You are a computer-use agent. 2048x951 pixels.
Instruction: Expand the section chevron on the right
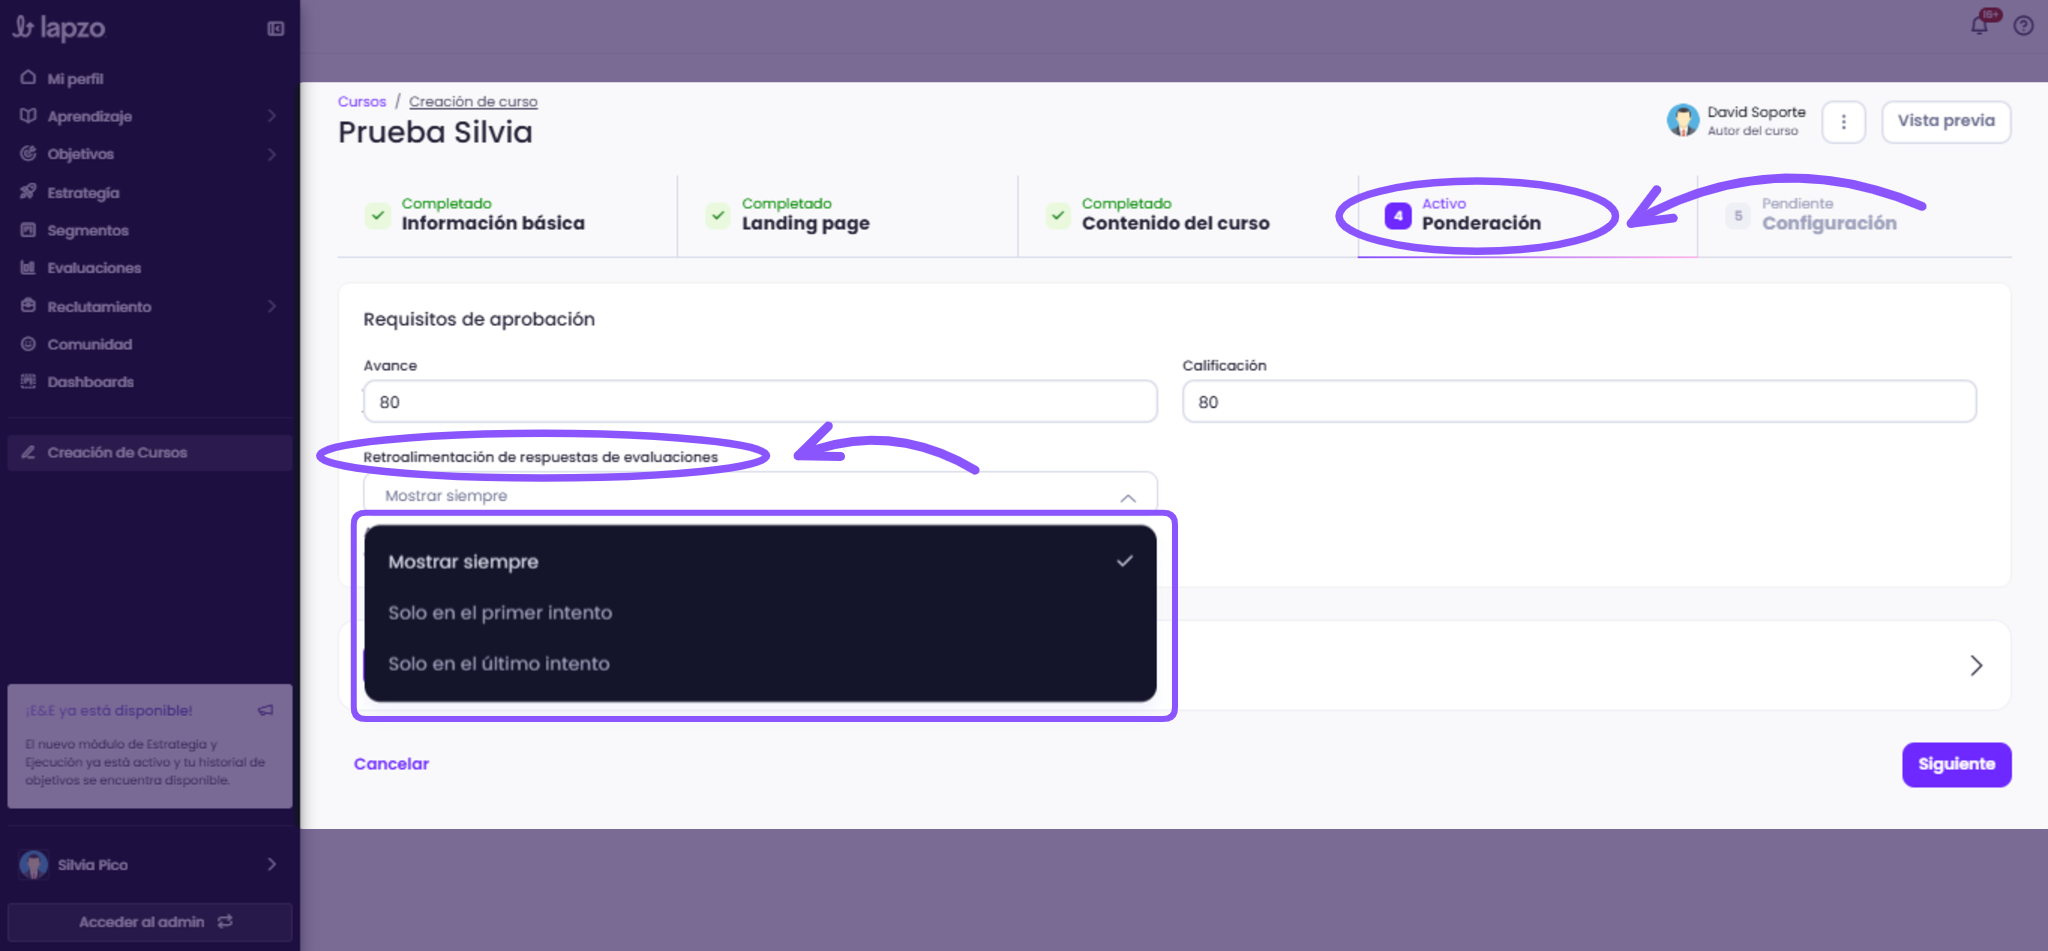[1976, 666]
